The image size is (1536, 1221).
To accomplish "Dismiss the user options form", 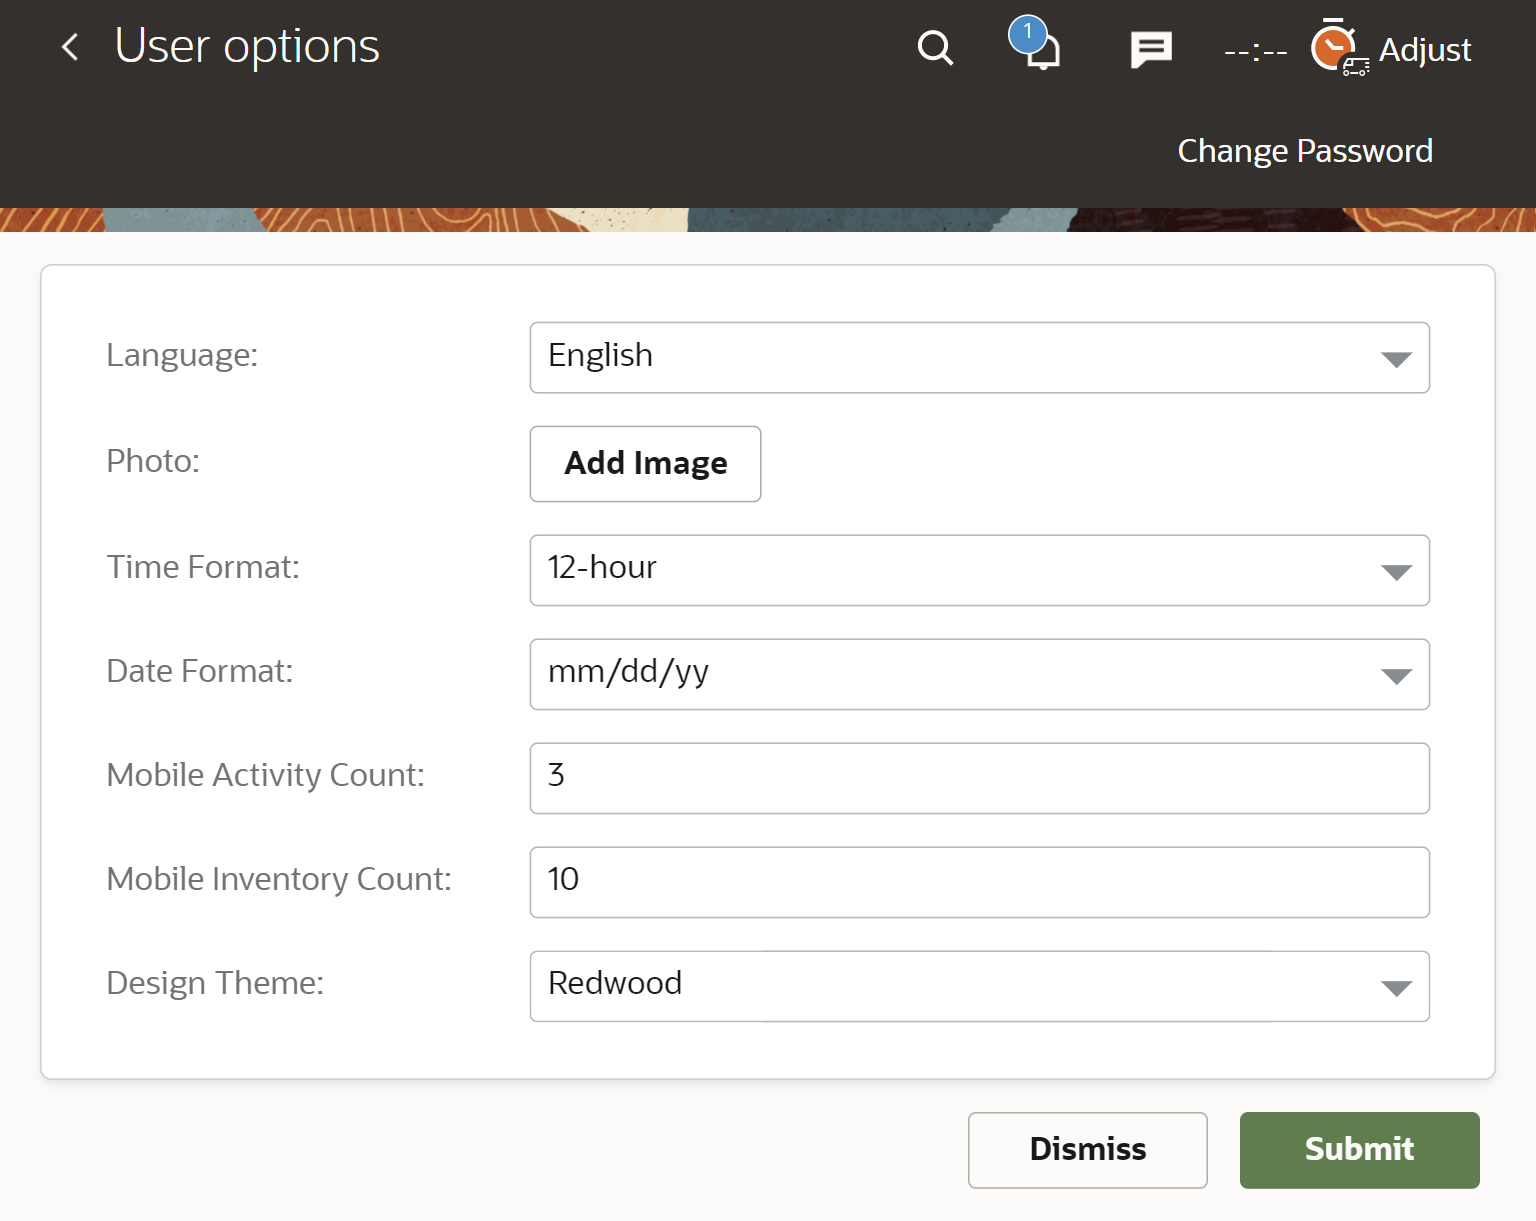I will (x=1087, y=1150).
